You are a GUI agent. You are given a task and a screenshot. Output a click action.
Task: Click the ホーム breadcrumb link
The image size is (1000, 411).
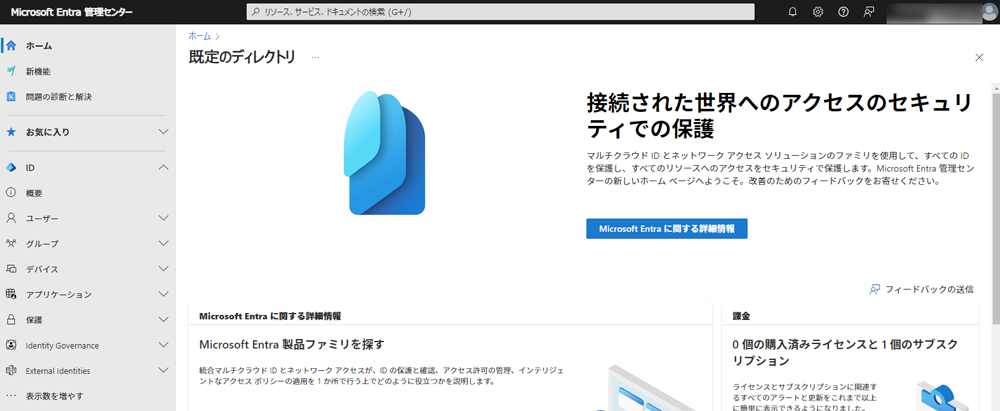tap(200, 36)
